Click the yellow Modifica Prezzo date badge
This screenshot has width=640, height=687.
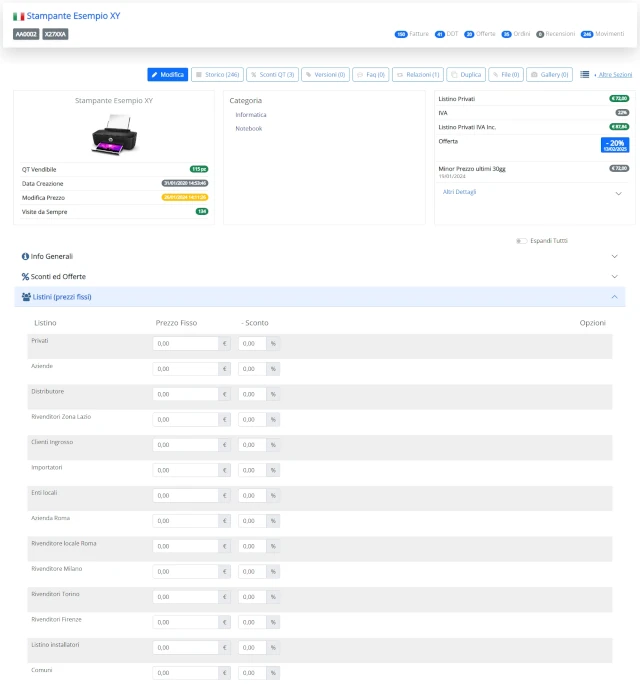185,197
